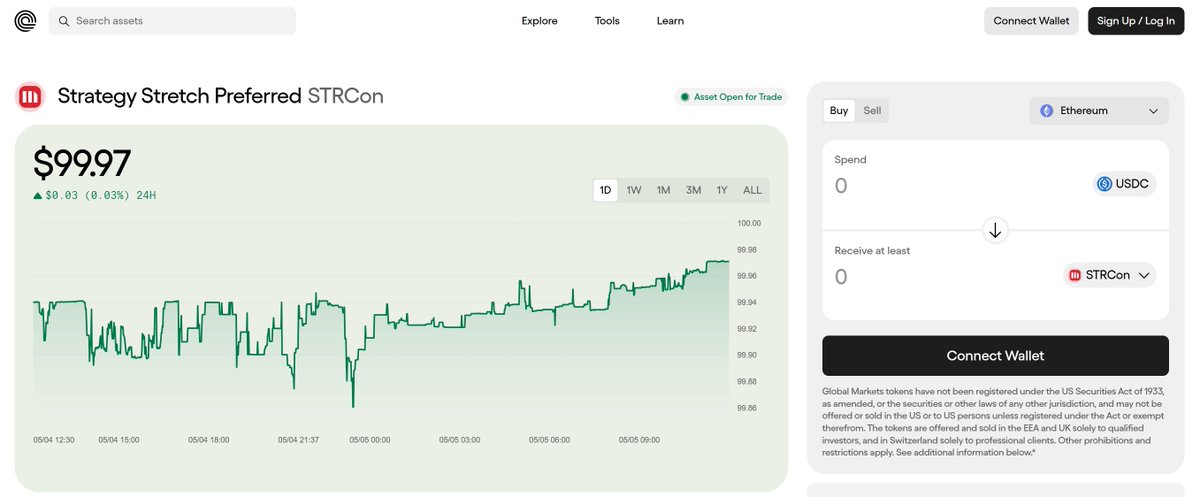Open the Learn menu
Screen dimensions: 1200x497
point(670,21)
